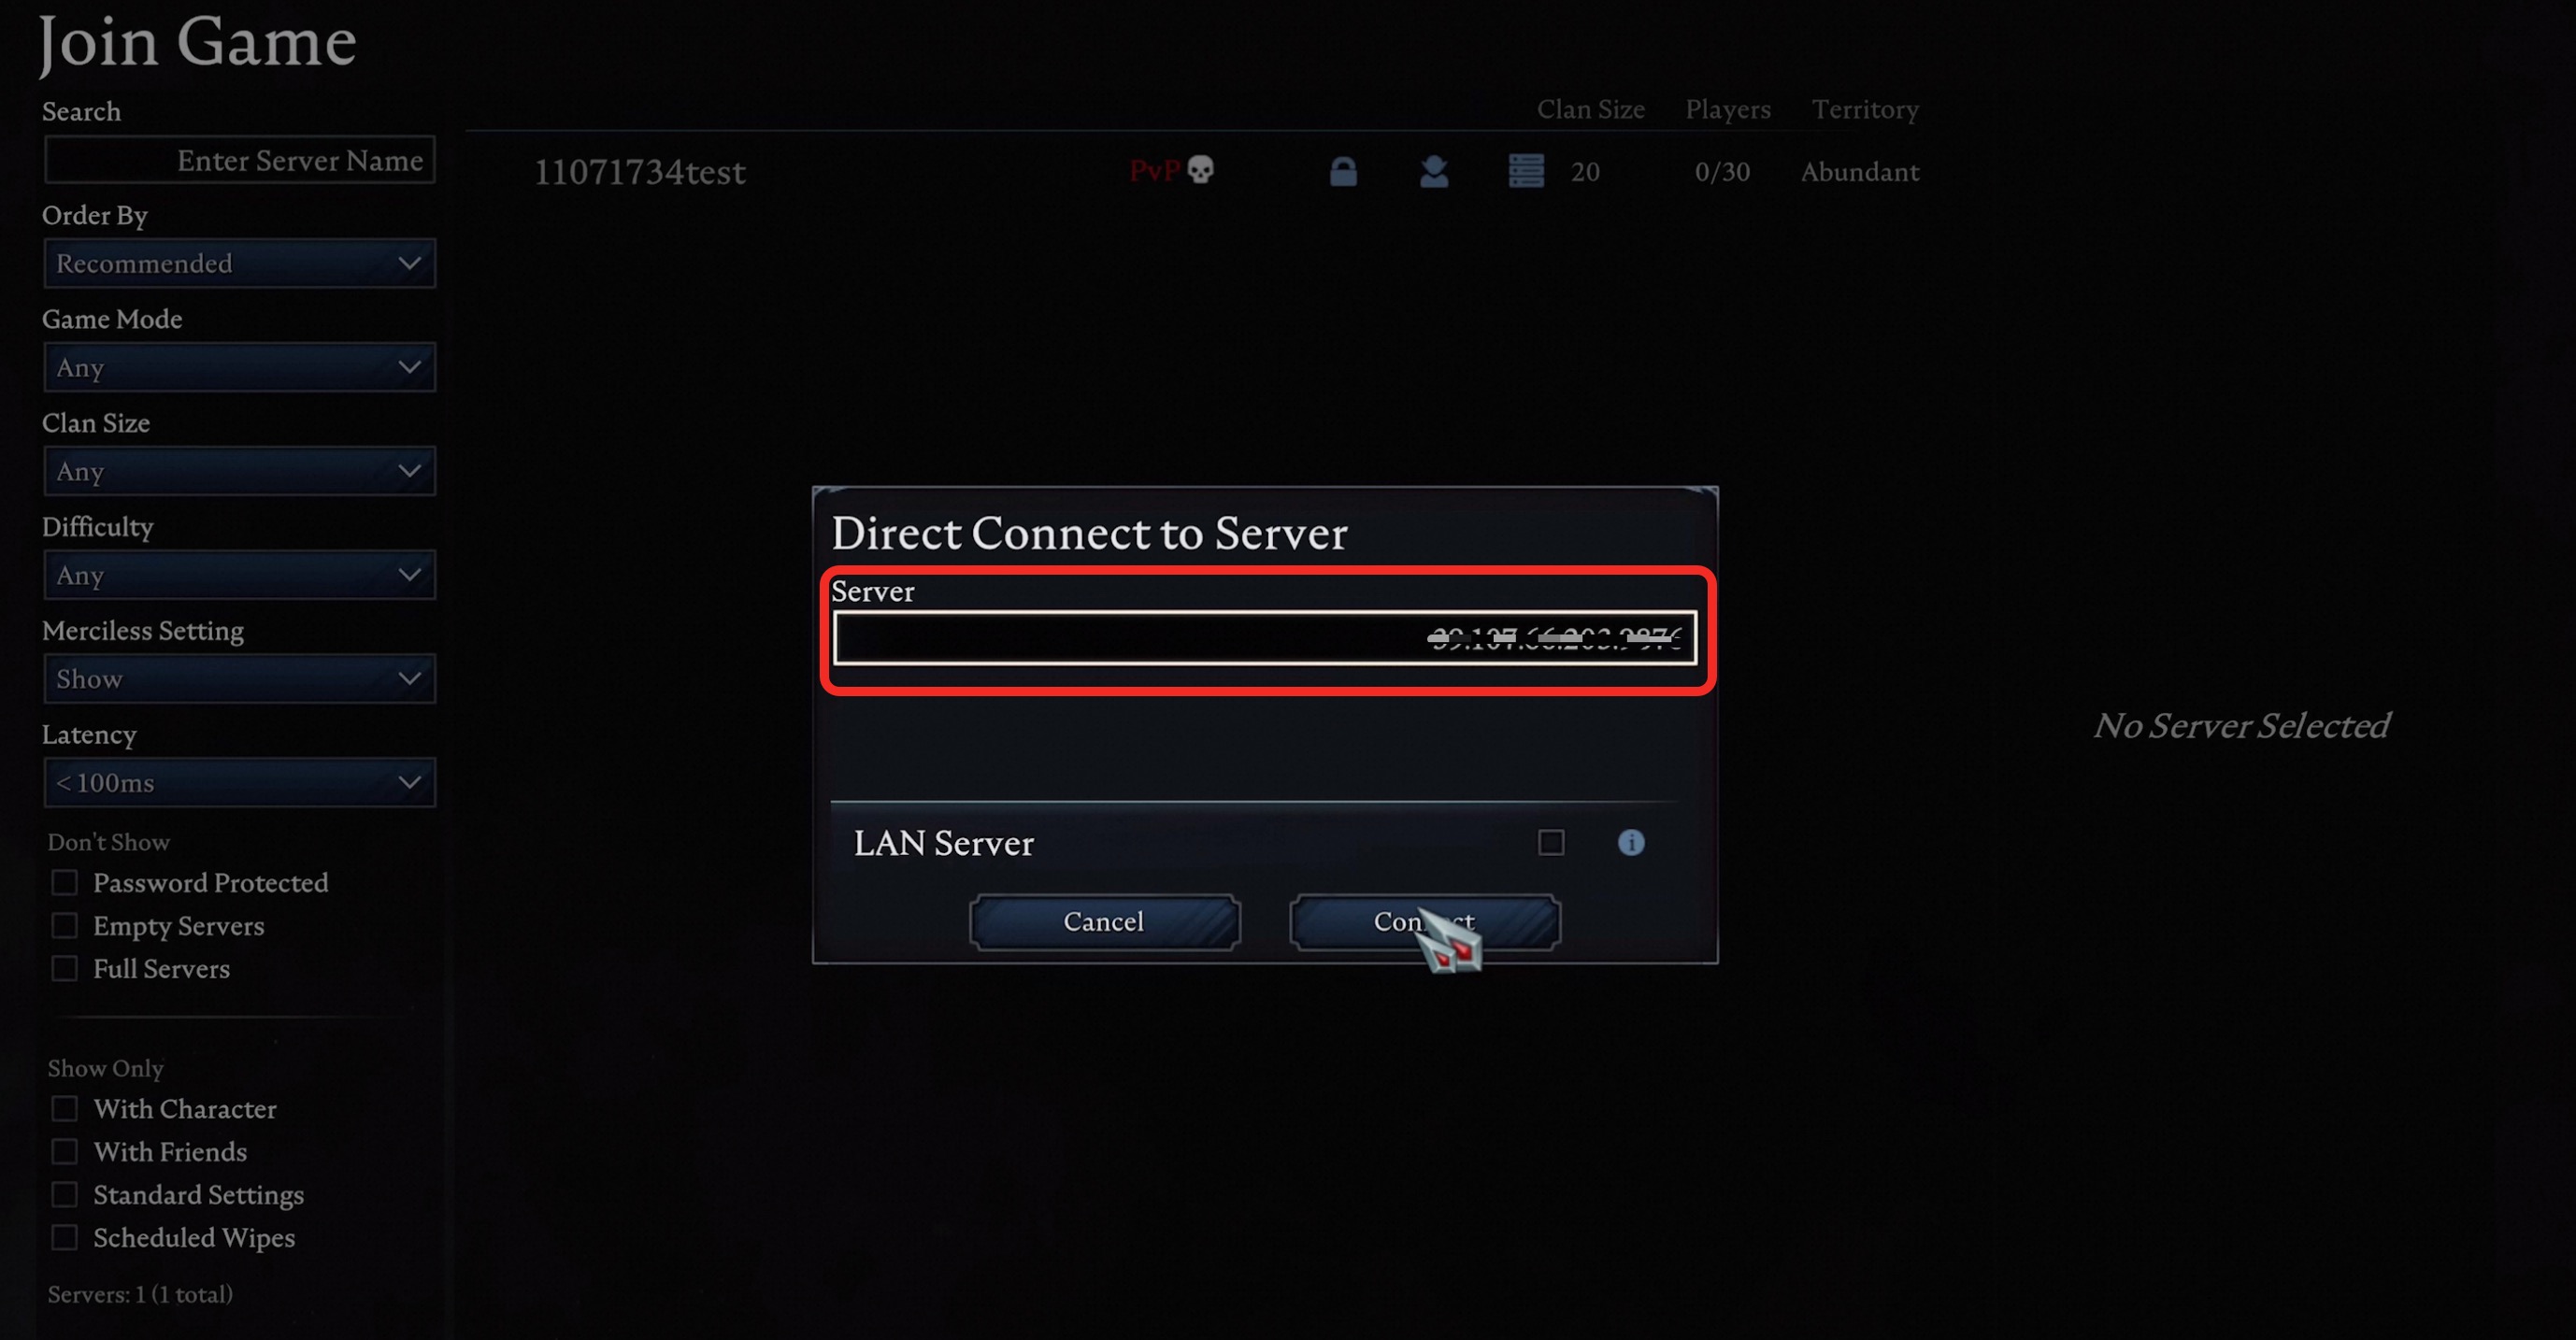This screenshot has height=1340, width=2576.
Task: Click the Enter Server Name search box
Action: point(240,160)
